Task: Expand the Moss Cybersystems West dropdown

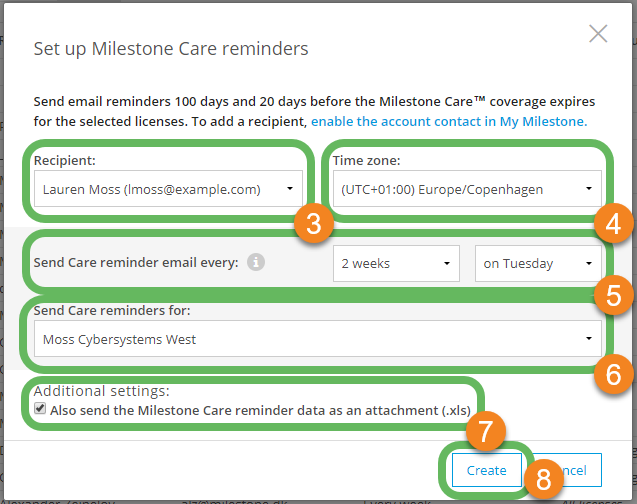Action: click(x=318, y=339)
